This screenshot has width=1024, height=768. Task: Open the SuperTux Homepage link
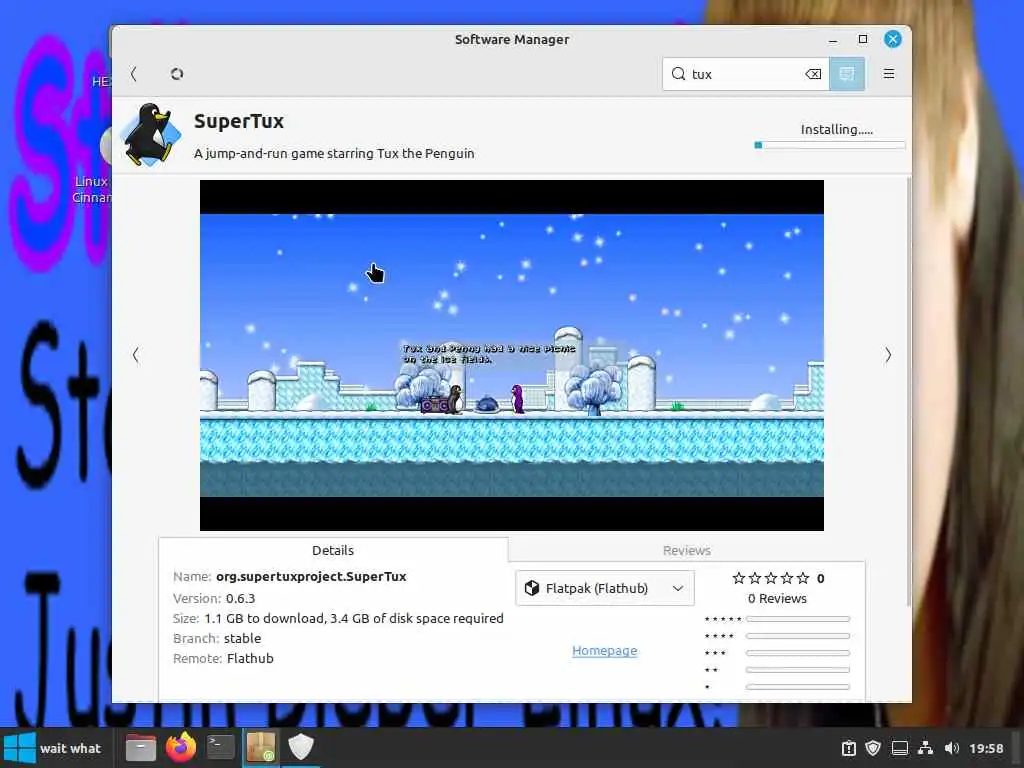point(605,650)
